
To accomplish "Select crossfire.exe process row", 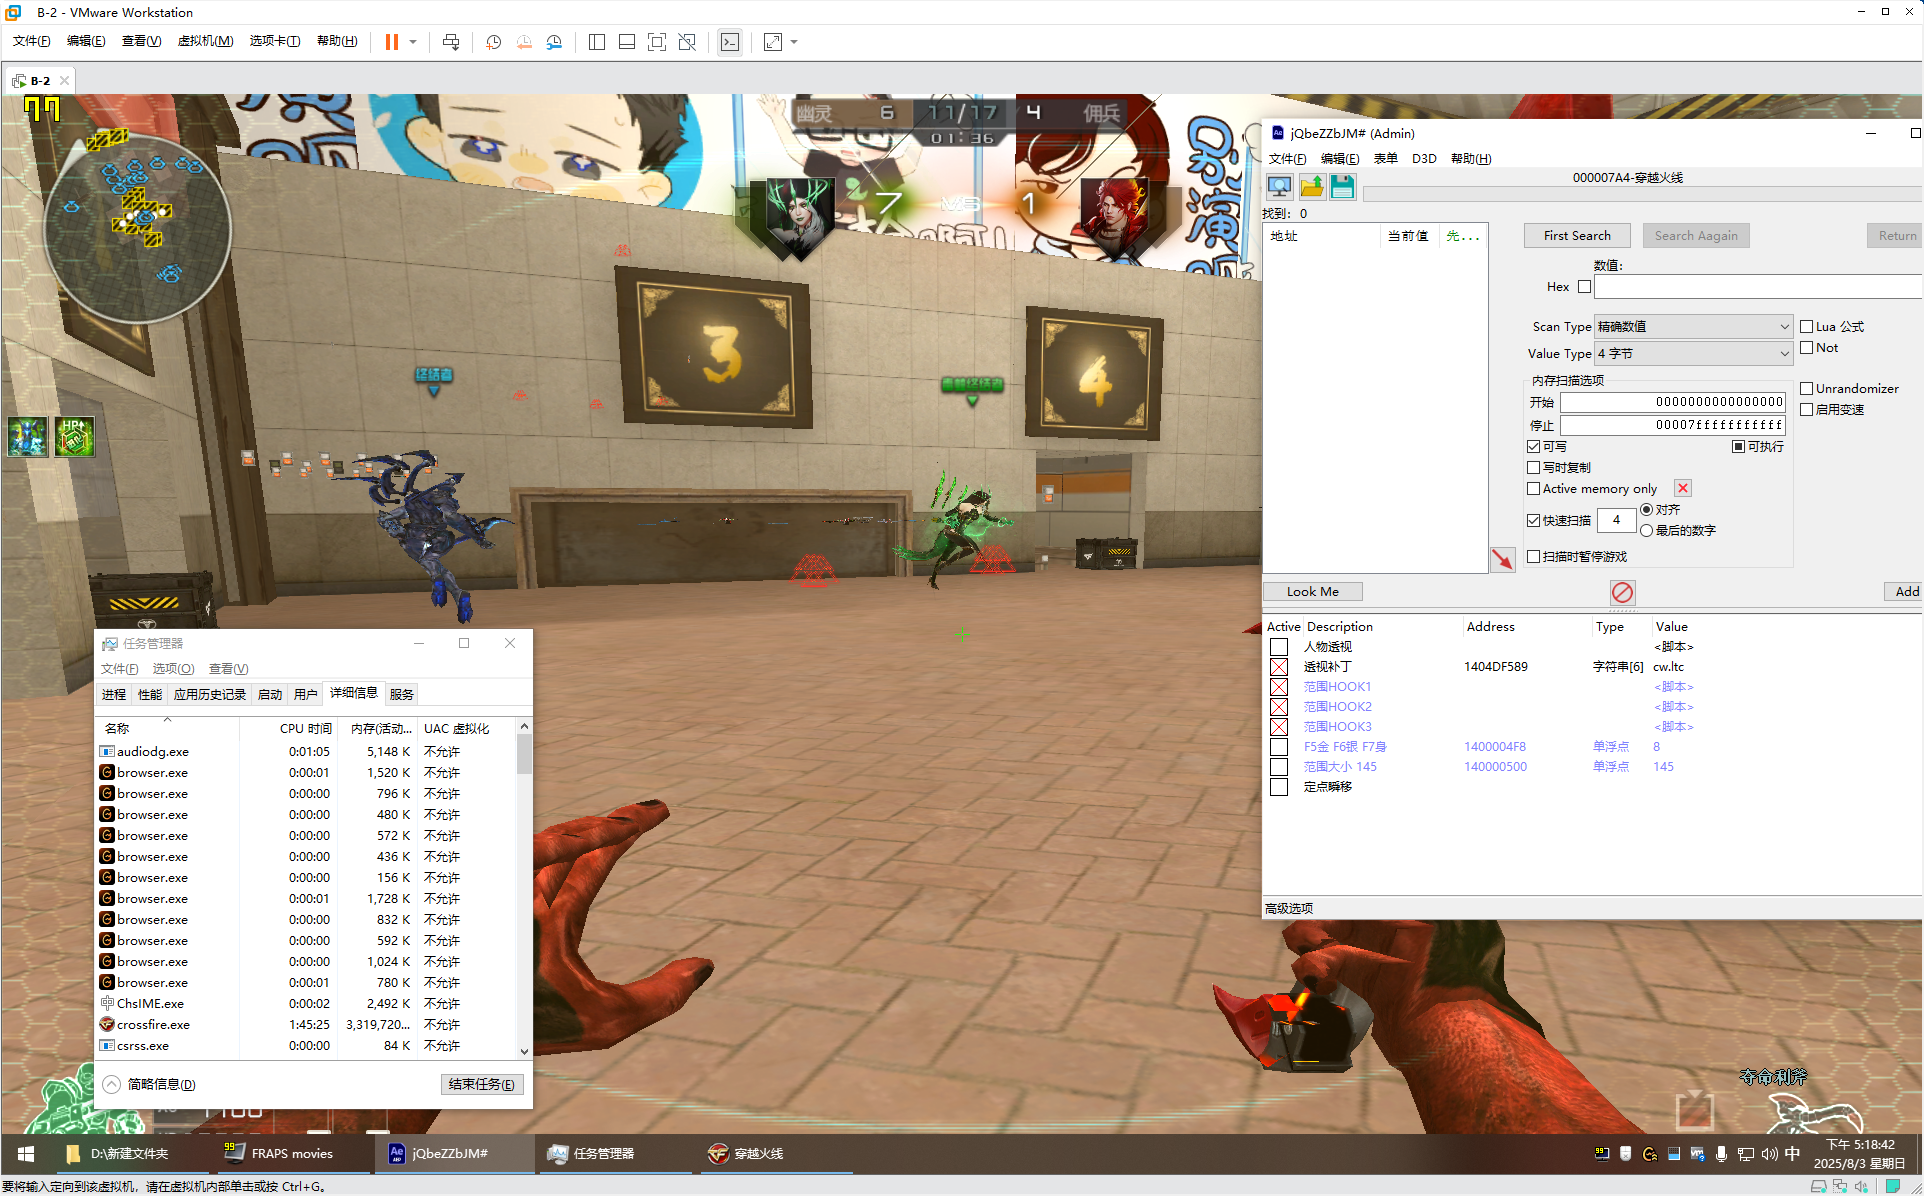I will pos(307,1025).
